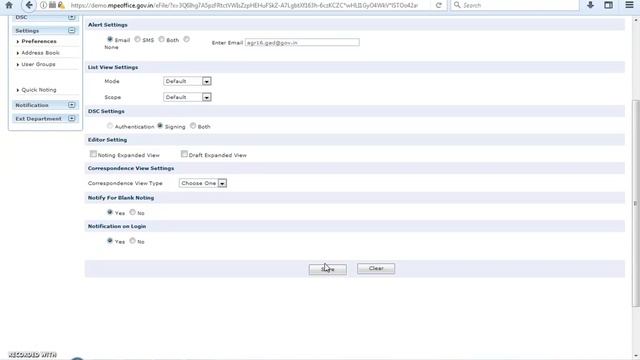
Task: Go back using the browser back arrow
Action: click(29, 5)
